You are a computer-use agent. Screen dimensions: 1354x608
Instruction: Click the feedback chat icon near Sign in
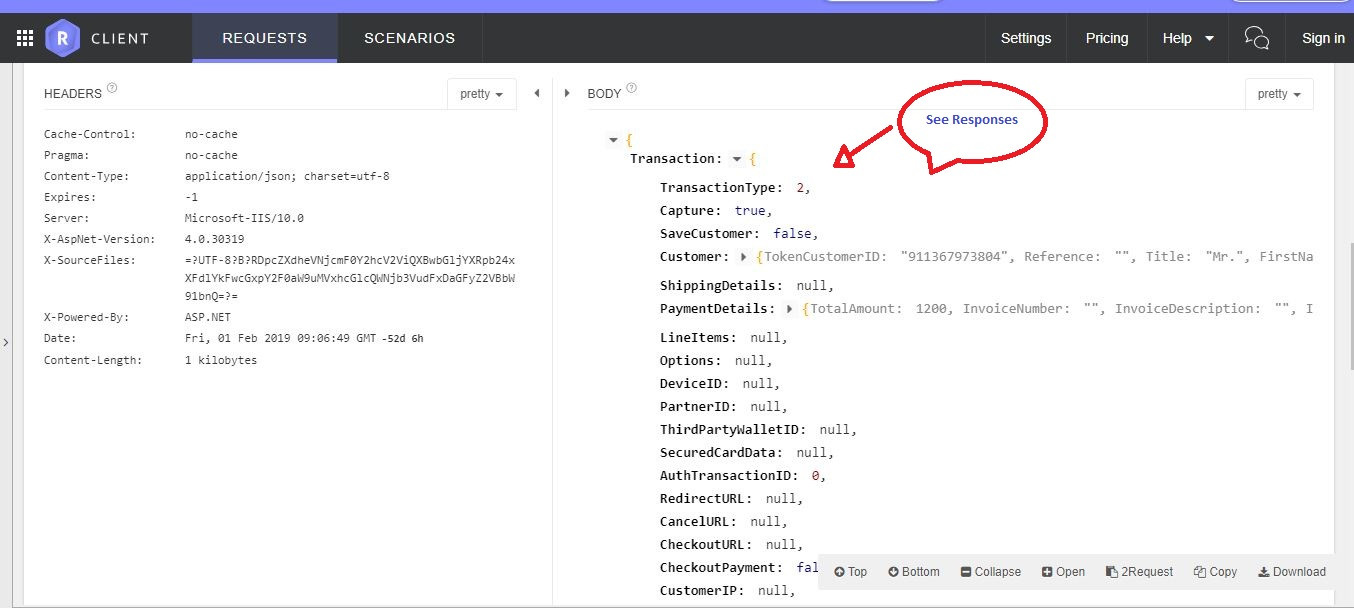[1256, 37]
